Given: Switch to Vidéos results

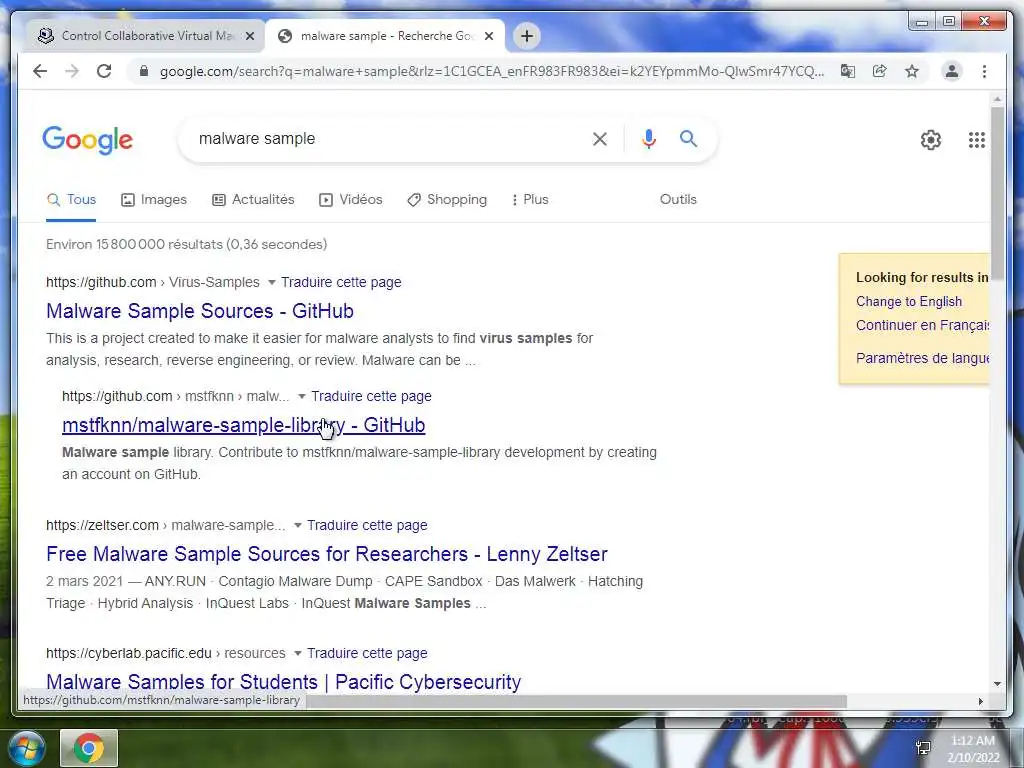Looking at the screenshot, I should pos(351,200).
